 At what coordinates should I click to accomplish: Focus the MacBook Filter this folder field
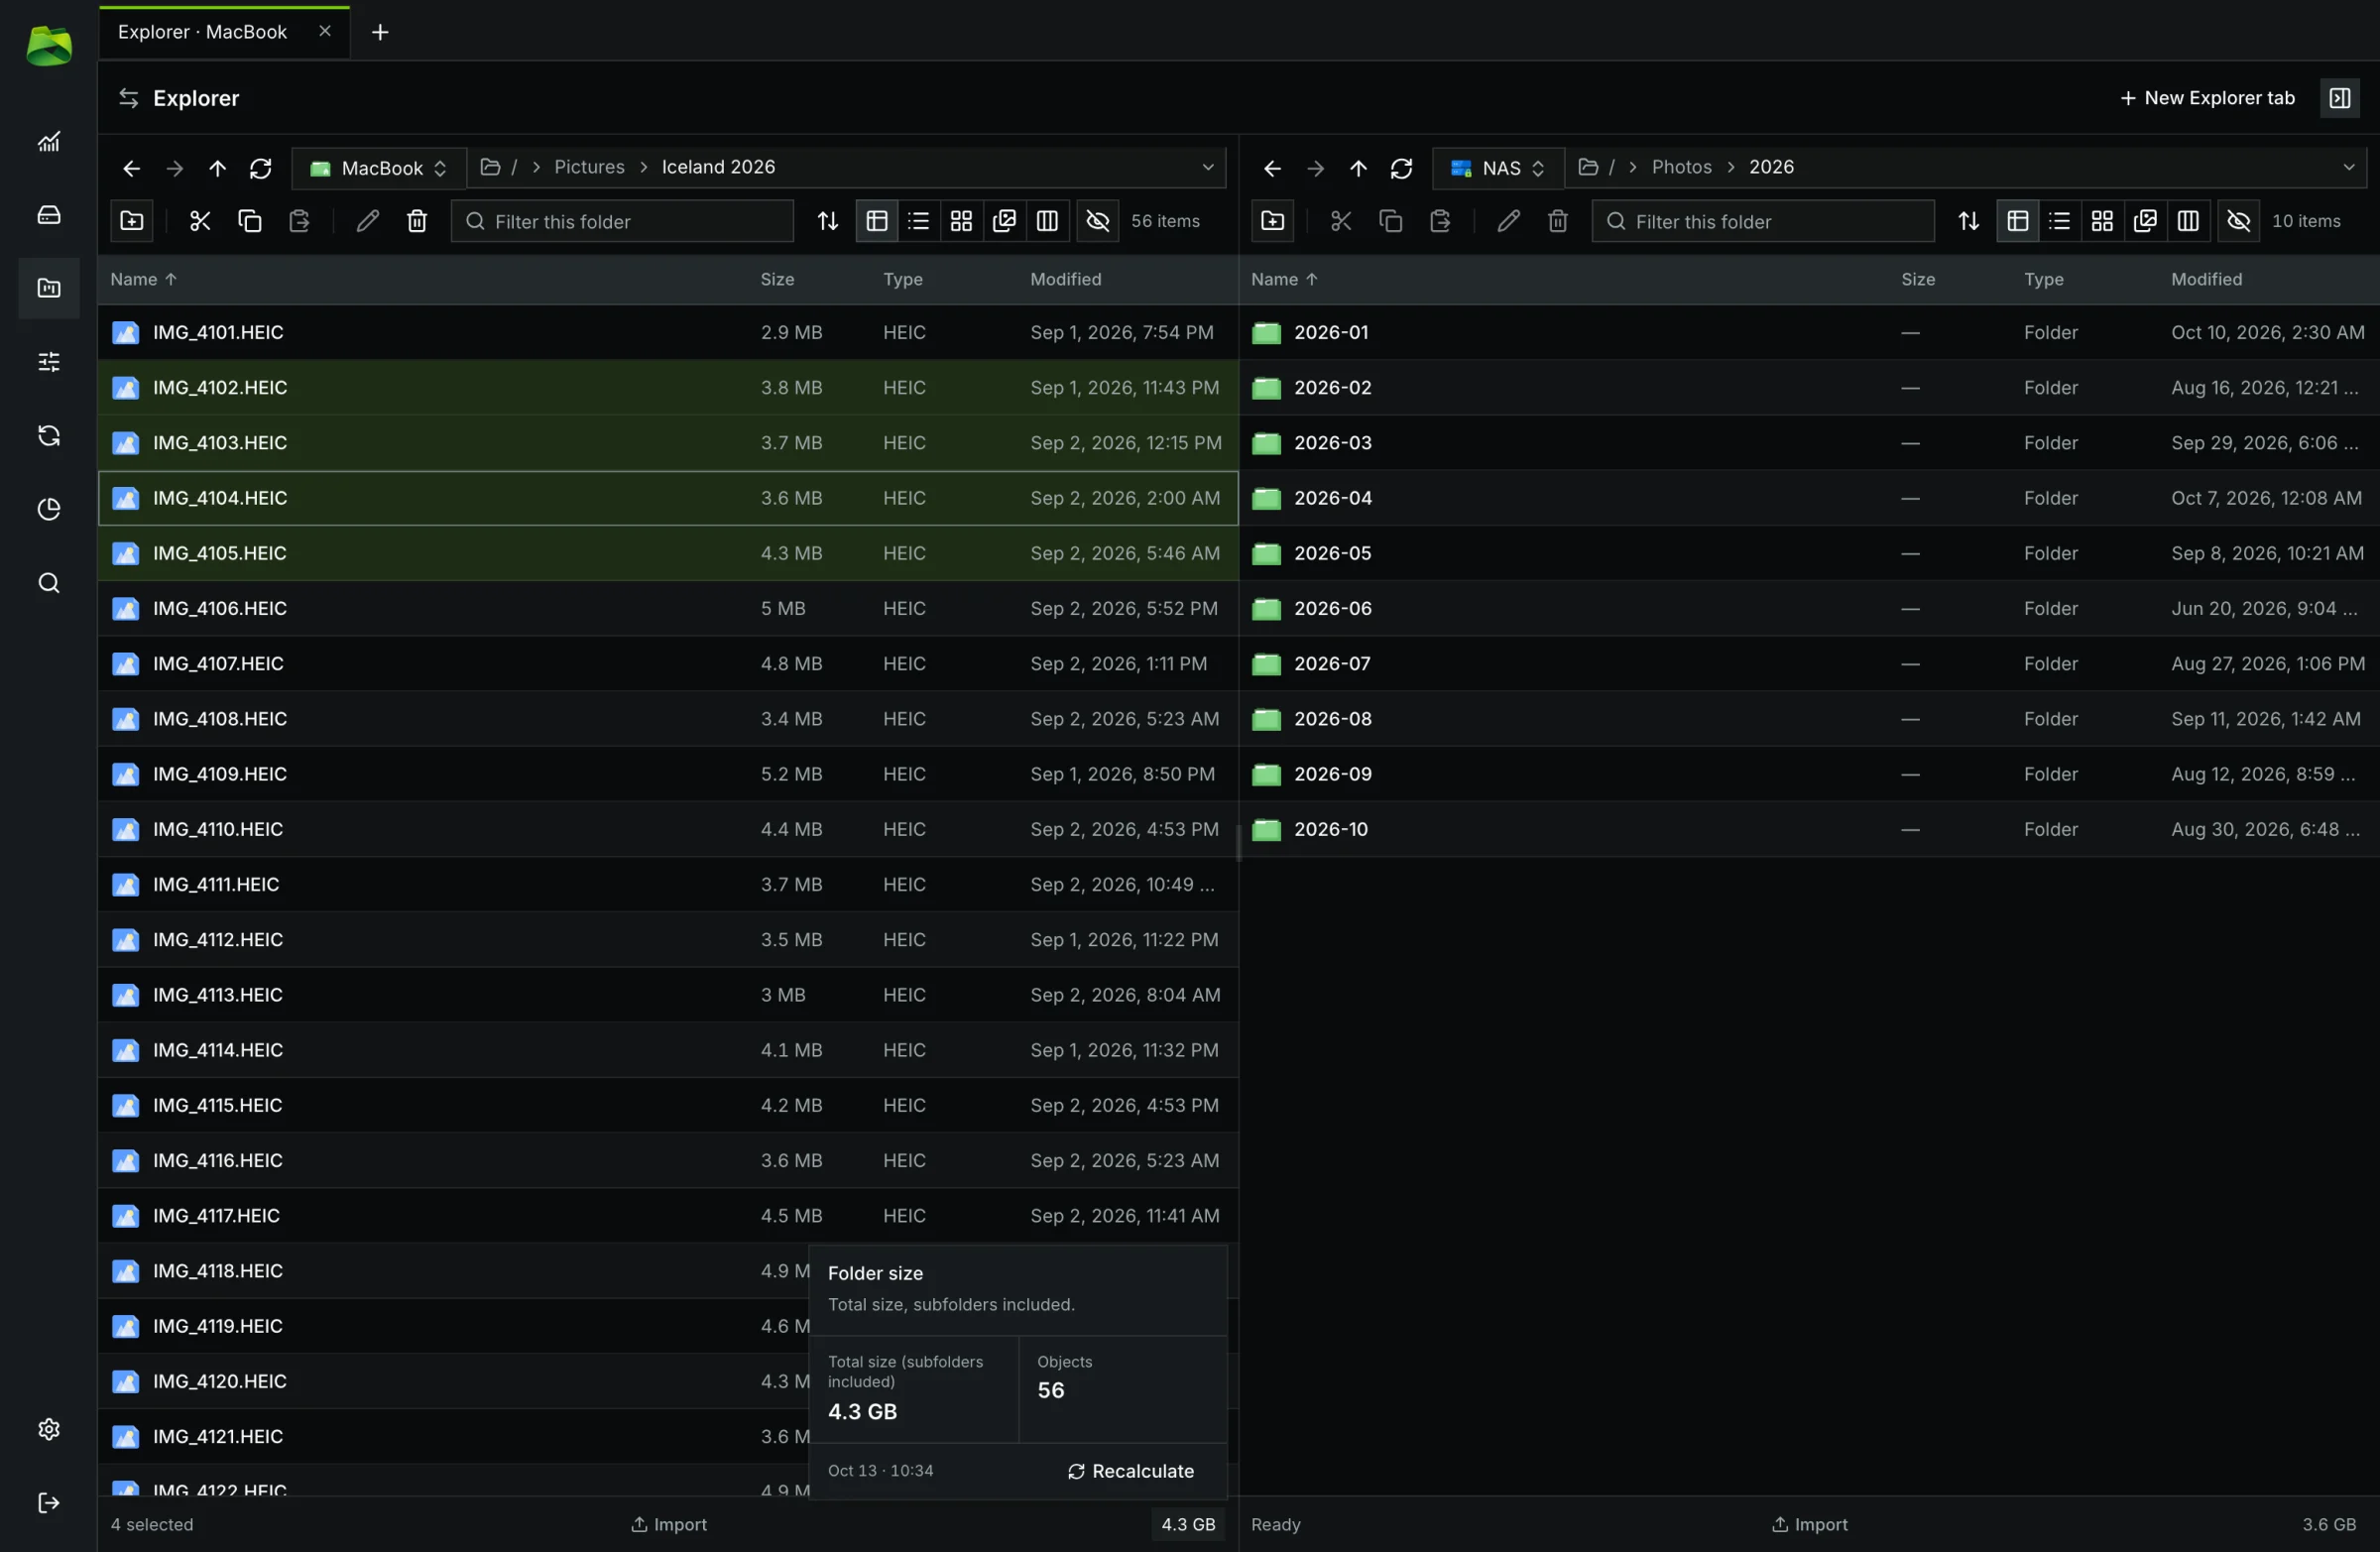click(x=622, y=221)
